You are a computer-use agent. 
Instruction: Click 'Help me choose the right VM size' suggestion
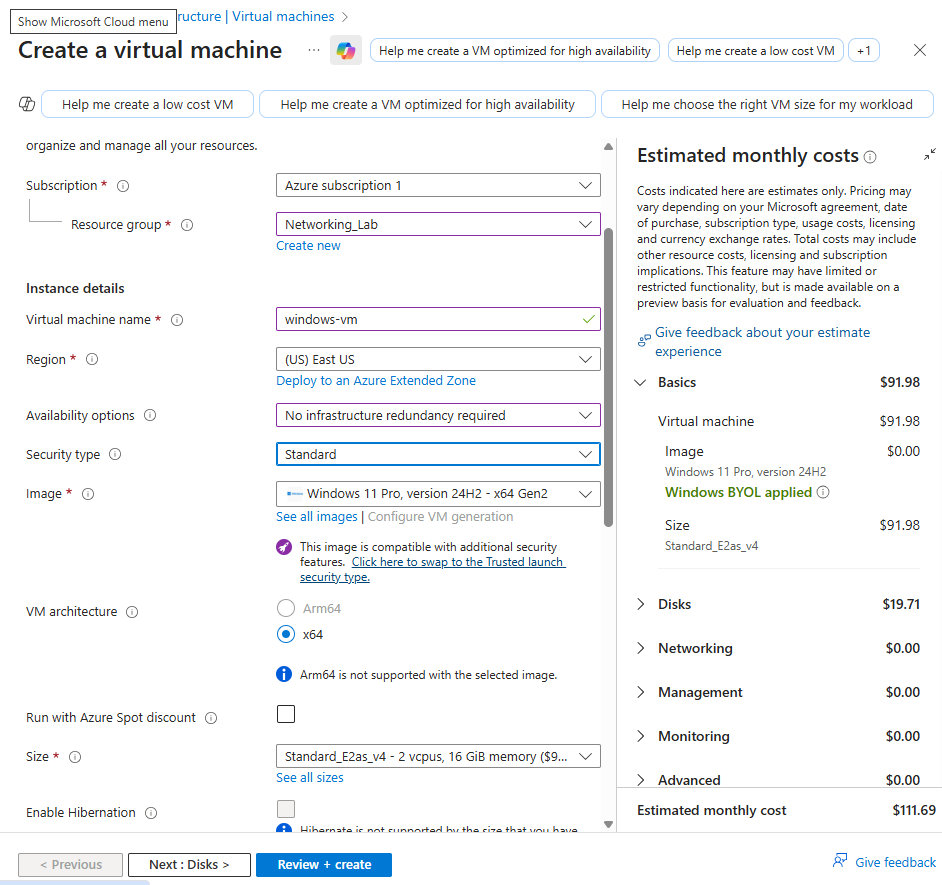pos(767,105)
